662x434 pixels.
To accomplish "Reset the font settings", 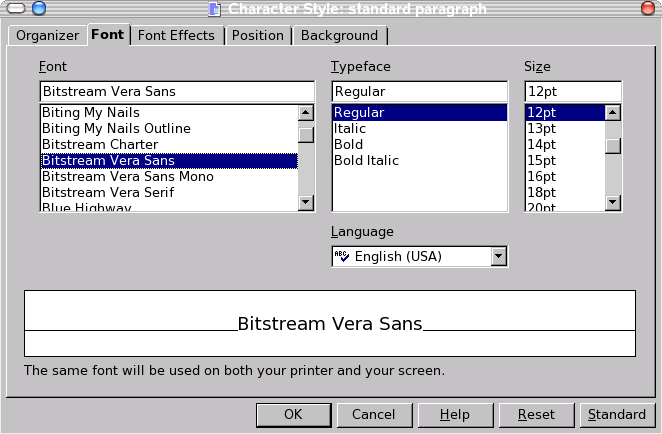I will [x=536, y=414].
